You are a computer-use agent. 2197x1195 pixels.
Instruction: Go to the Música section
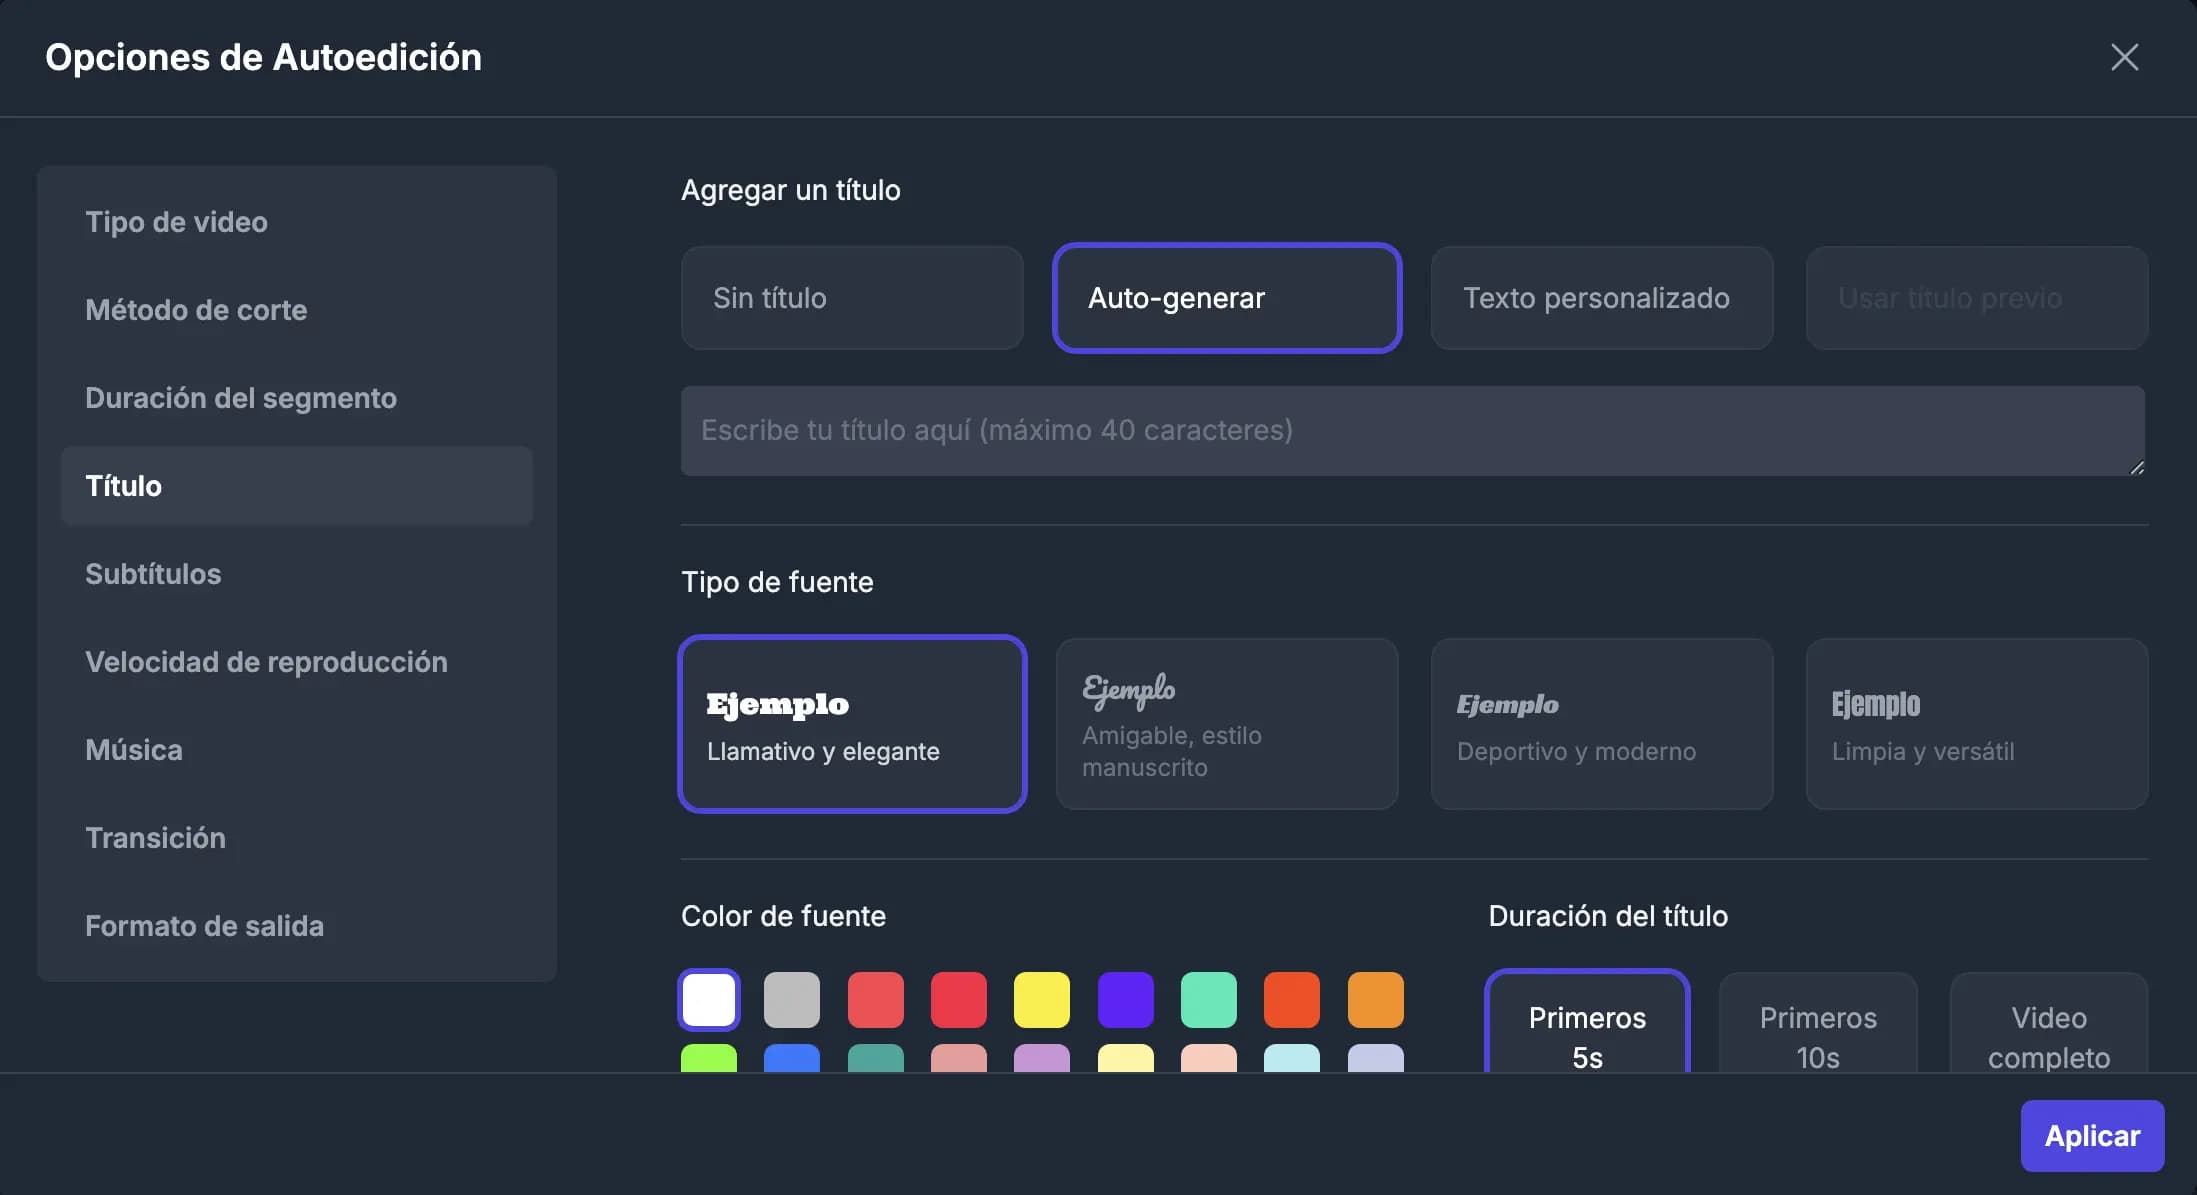click(x=133, y=750)
